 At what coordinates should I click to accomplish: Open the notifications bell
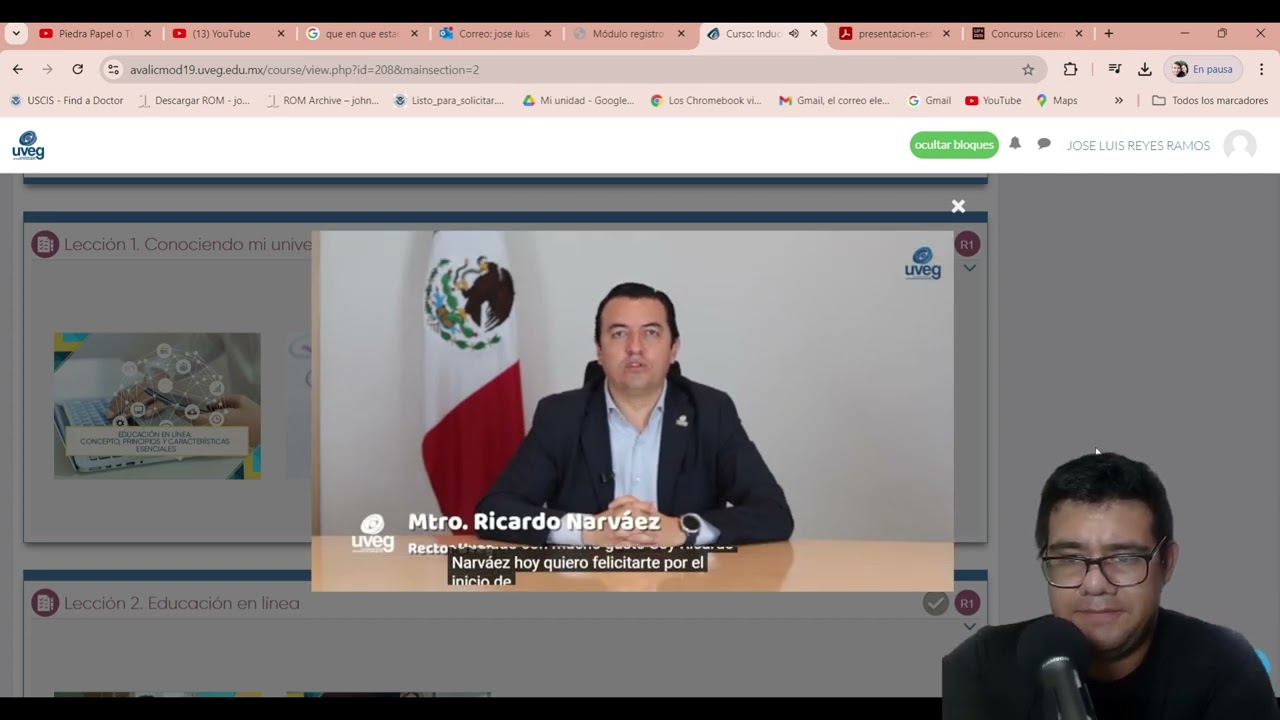pos(1015,144)
